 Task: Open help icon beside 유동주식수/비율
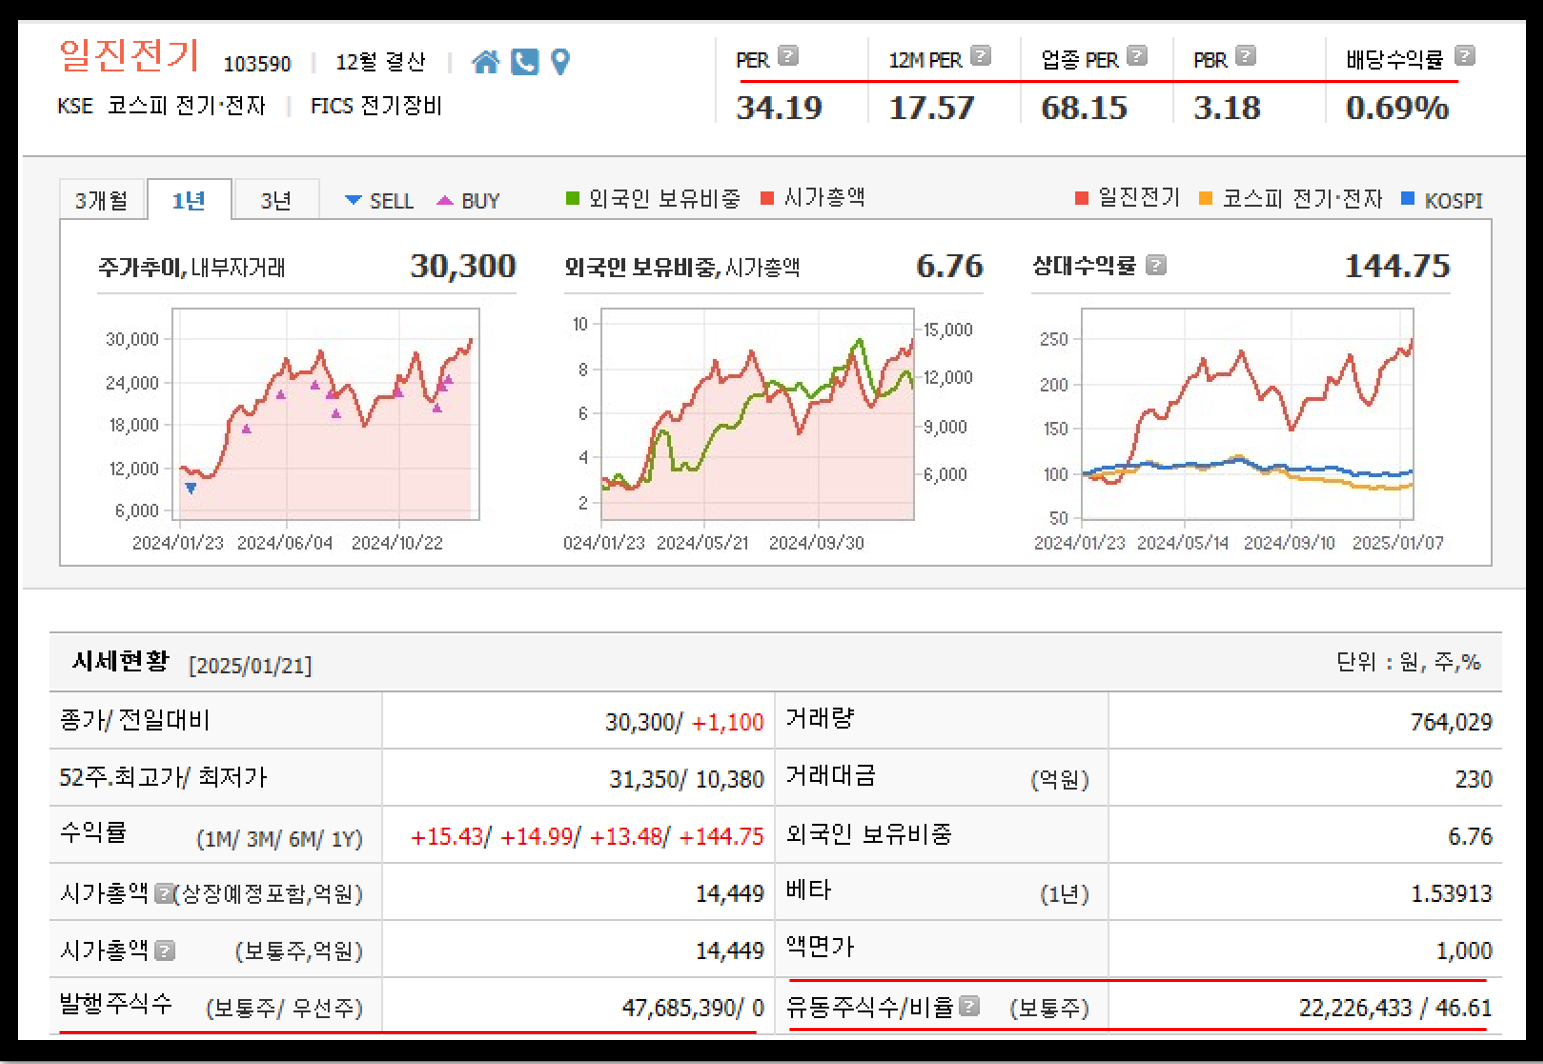click(969, 1006)
